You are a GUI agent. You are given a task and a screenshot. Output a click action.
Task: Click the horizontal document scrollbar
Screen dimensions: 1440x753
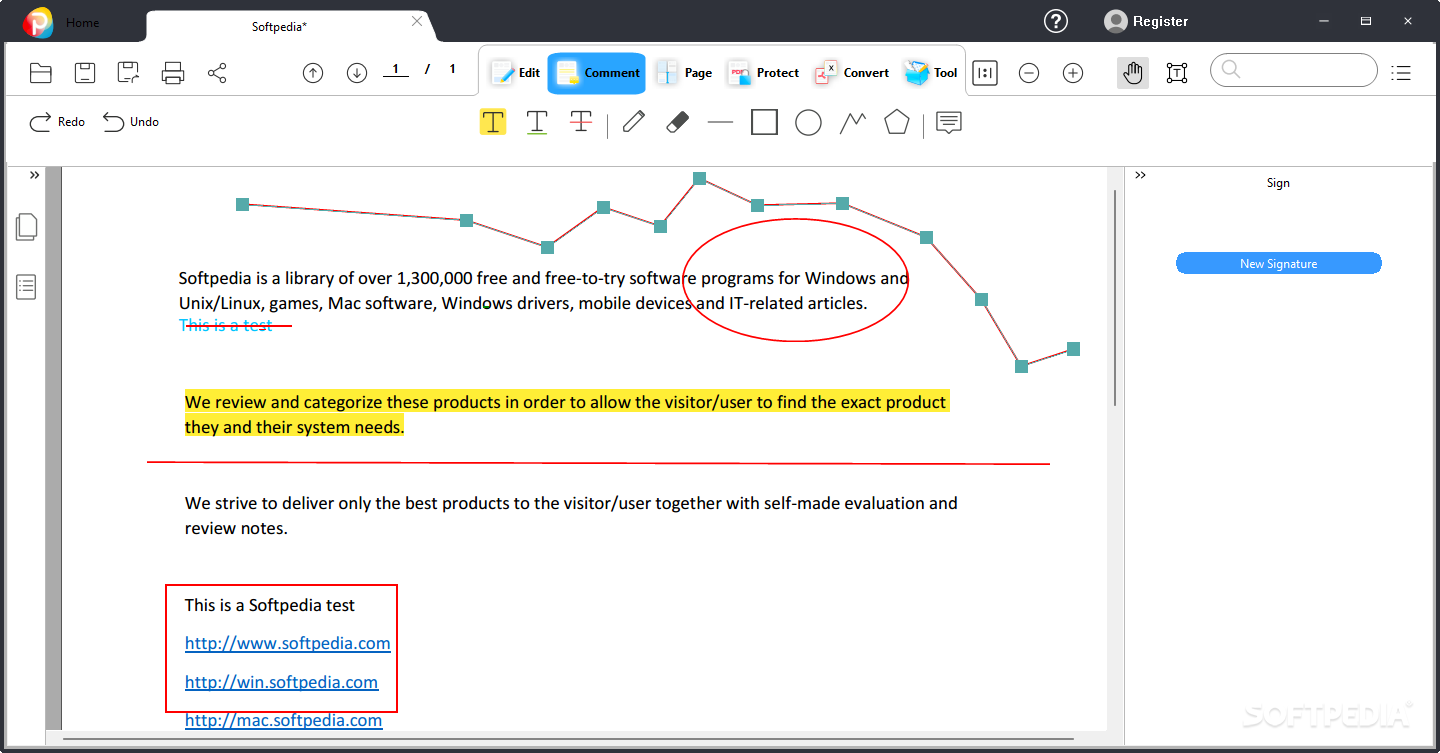tap(568, 739)
